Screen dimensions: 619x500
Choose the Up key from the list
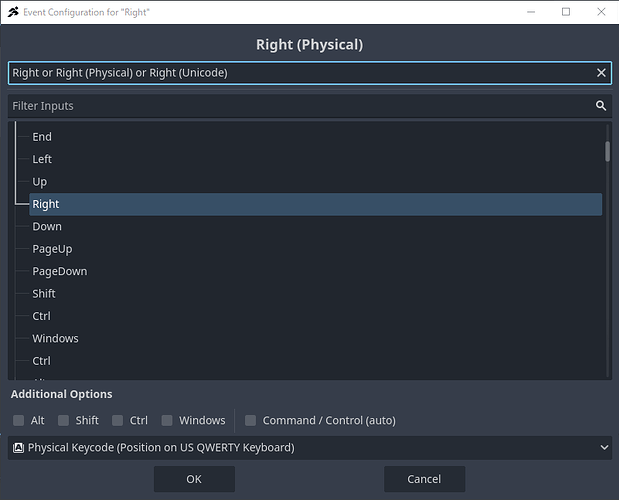click(40, 182)
